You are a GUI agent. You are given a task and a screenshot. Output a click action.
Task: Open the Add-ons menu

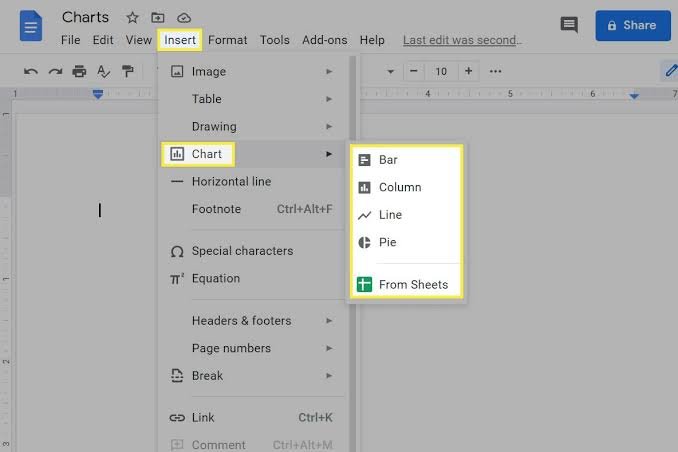tap(325, 40)
